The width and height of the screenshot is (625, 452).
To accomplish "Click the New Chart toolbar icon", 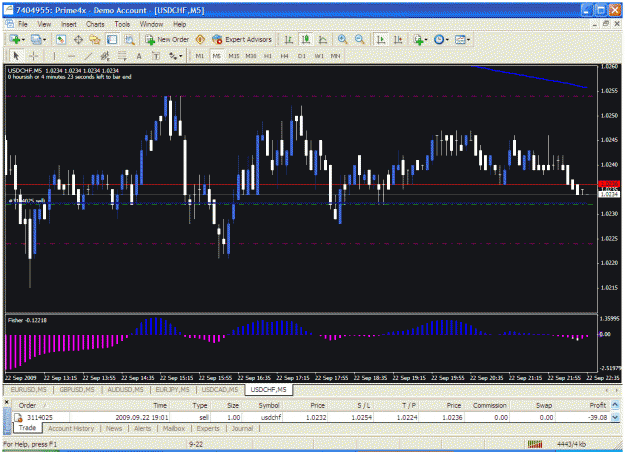I will (x=15, y=39).
